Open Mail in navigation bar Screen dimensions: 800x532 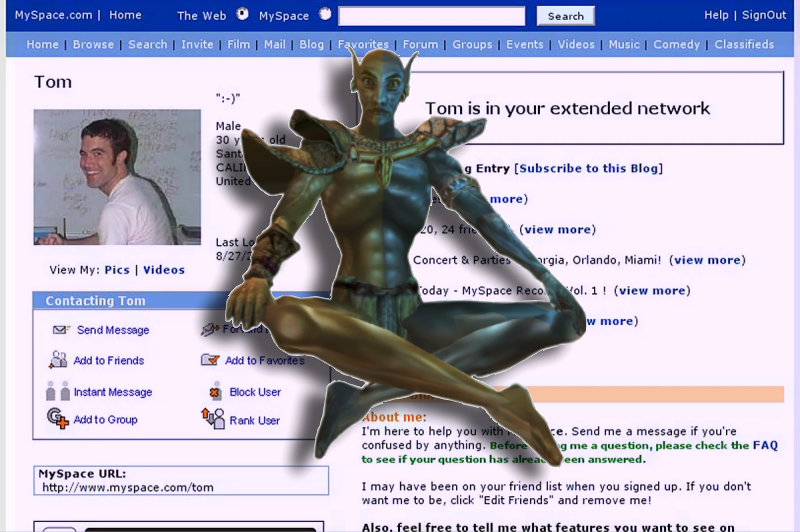[274, 44]
